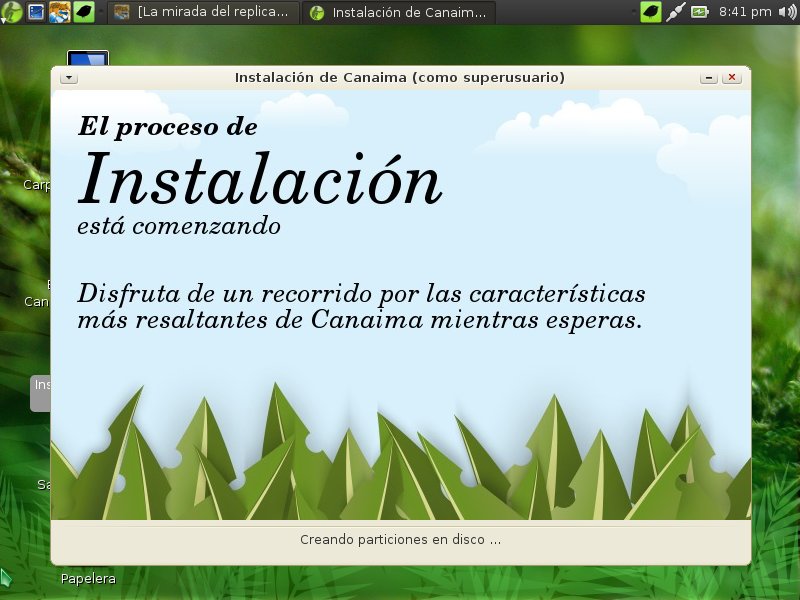Switch to 'La mirada del replica...' taskbar window
800x600 pixels.
tap(204, 13)
